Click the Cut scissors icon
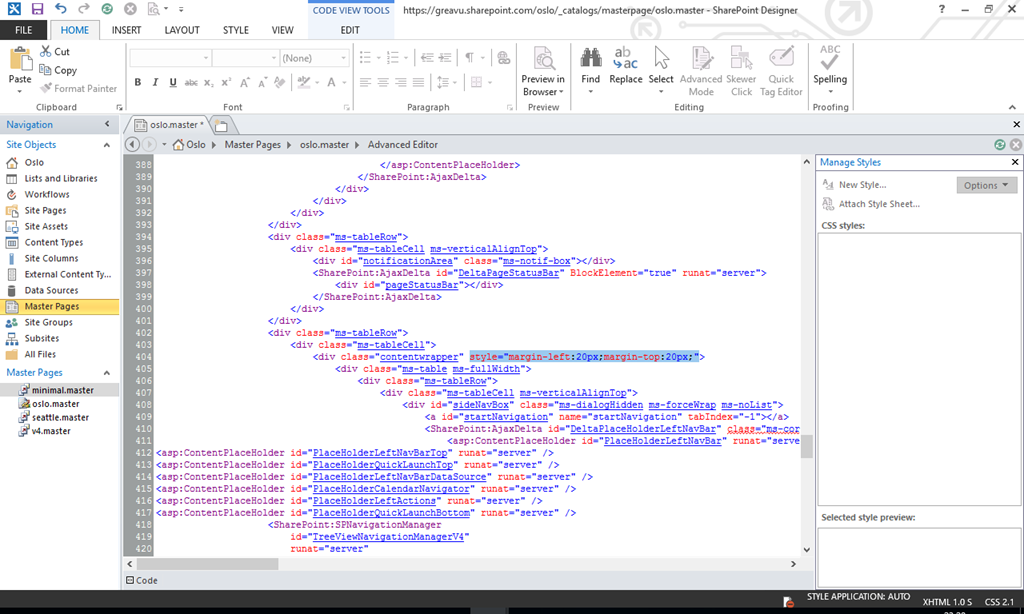This screenshot has width=1024, height=614. coord(47,52)
